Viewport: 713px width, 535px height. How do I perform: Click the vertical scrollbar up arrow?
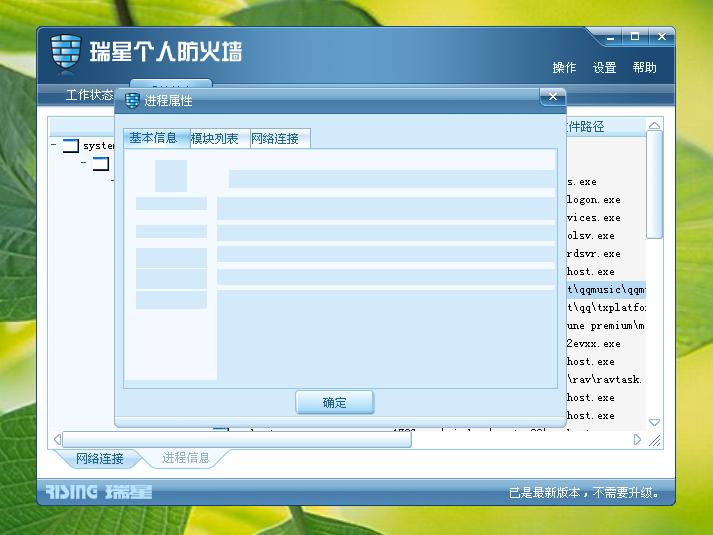[654, 125]
